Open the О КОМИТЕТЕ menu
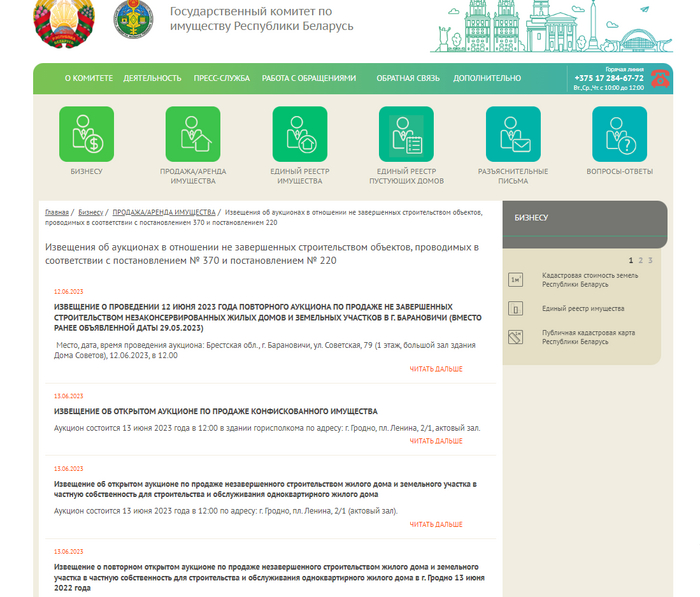The width and height of the screenshot is (700, 597). pyautogui.click(x=89, y=78)
